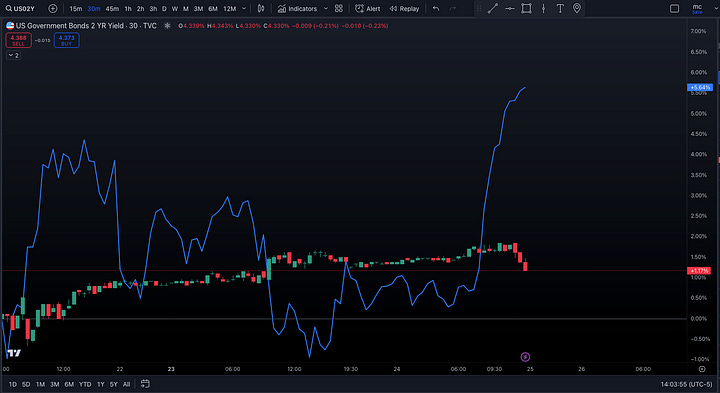Image resolution: width=720 pixels, height=393 pixels.
Task: Click the compare or add symbol plus icon
Action: (53, 8)
